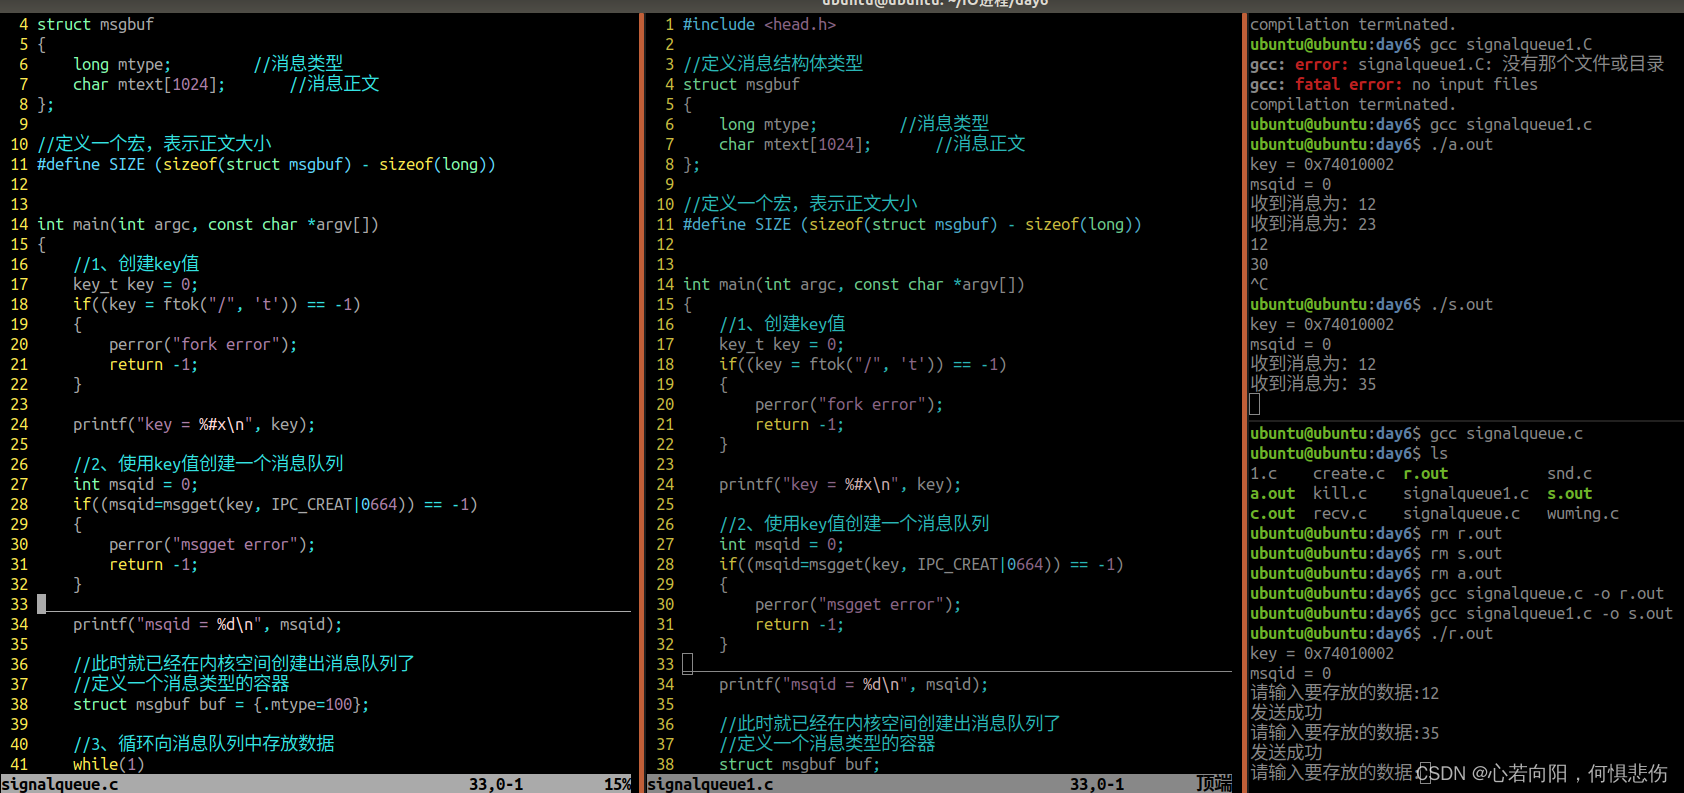This screenshot has width=1684, height=793.
Task: Click 'struct msgbuf' on line 4 in signalqueue.c pane
Action: (95, 24)
